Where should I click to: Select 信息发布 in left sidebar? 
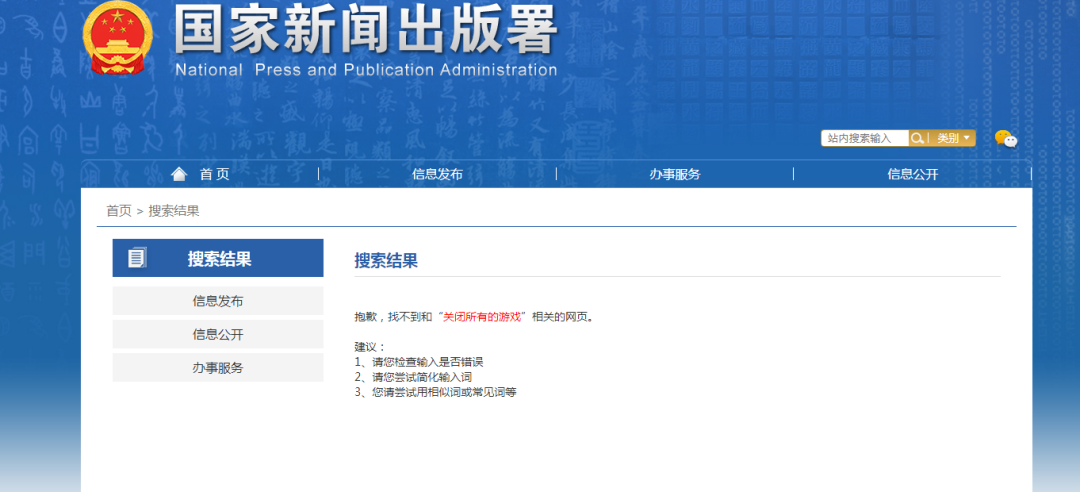[218, 301]
